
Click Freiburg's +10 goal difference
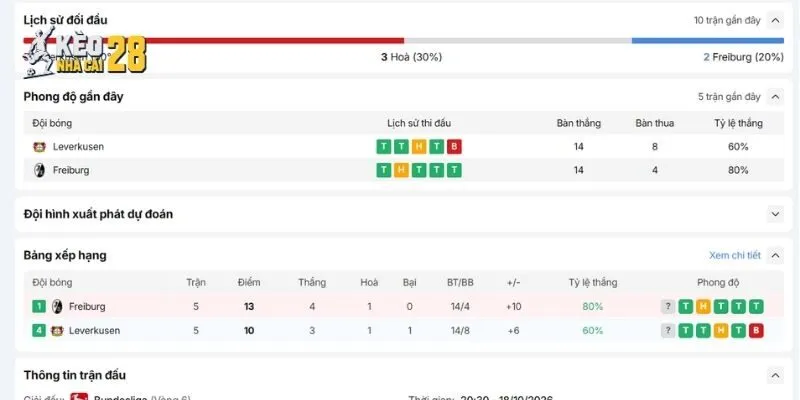coord(513,307)
